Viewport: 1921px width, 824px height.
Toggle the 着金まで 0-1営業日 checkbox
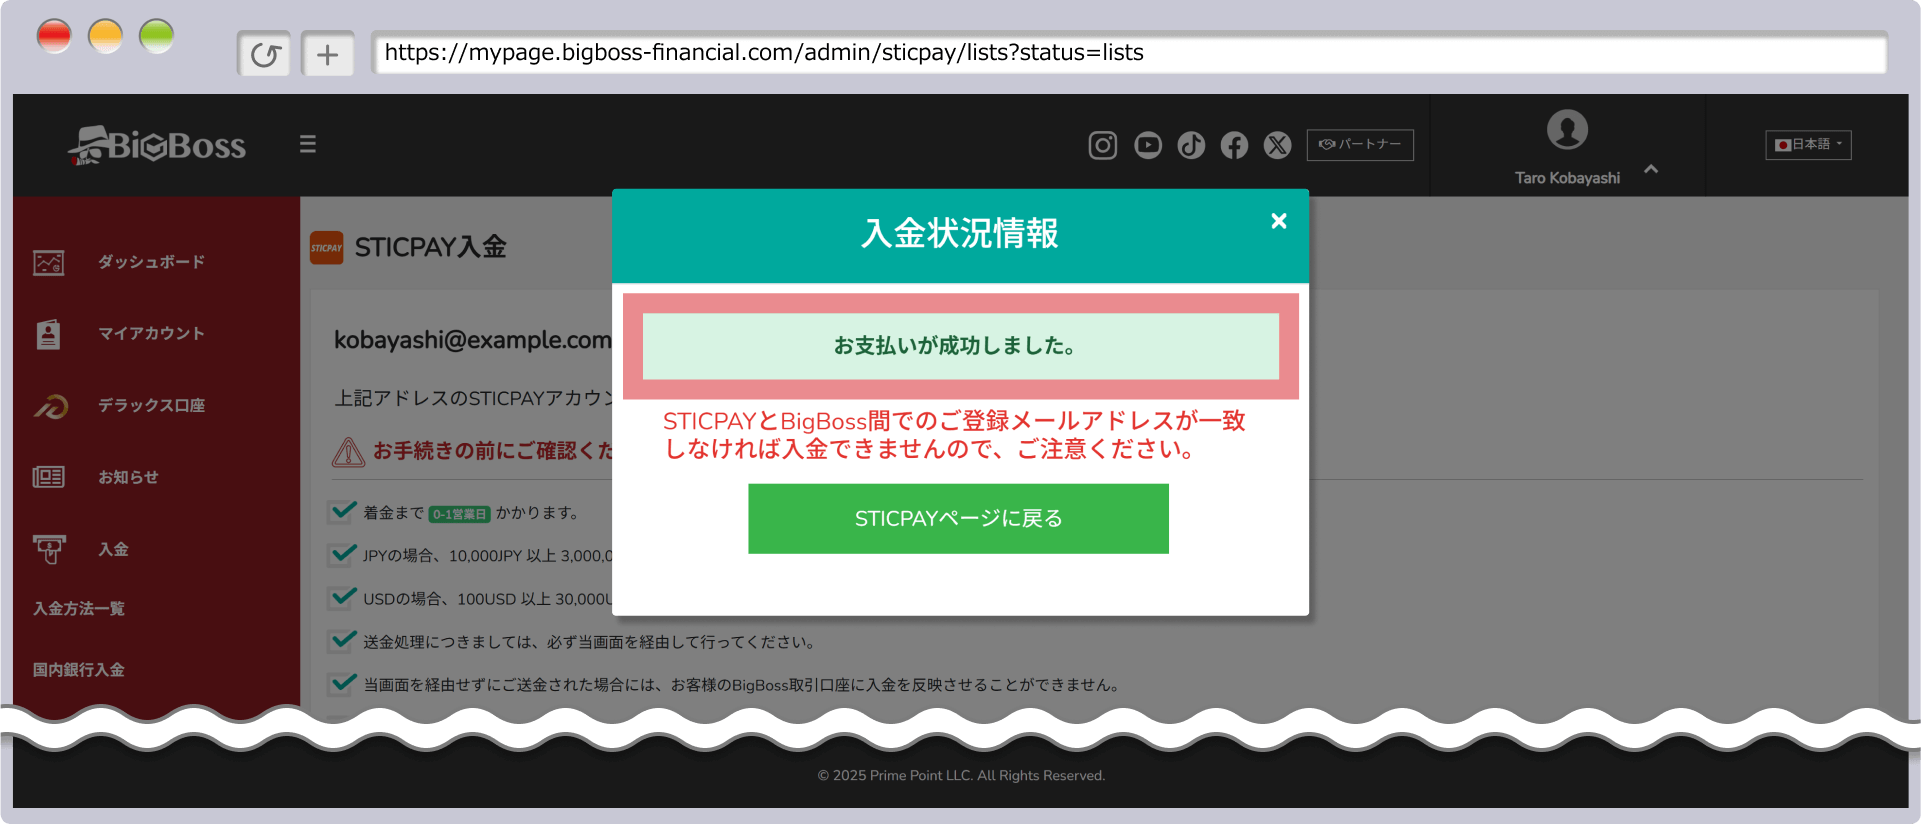tap(343, 512)
